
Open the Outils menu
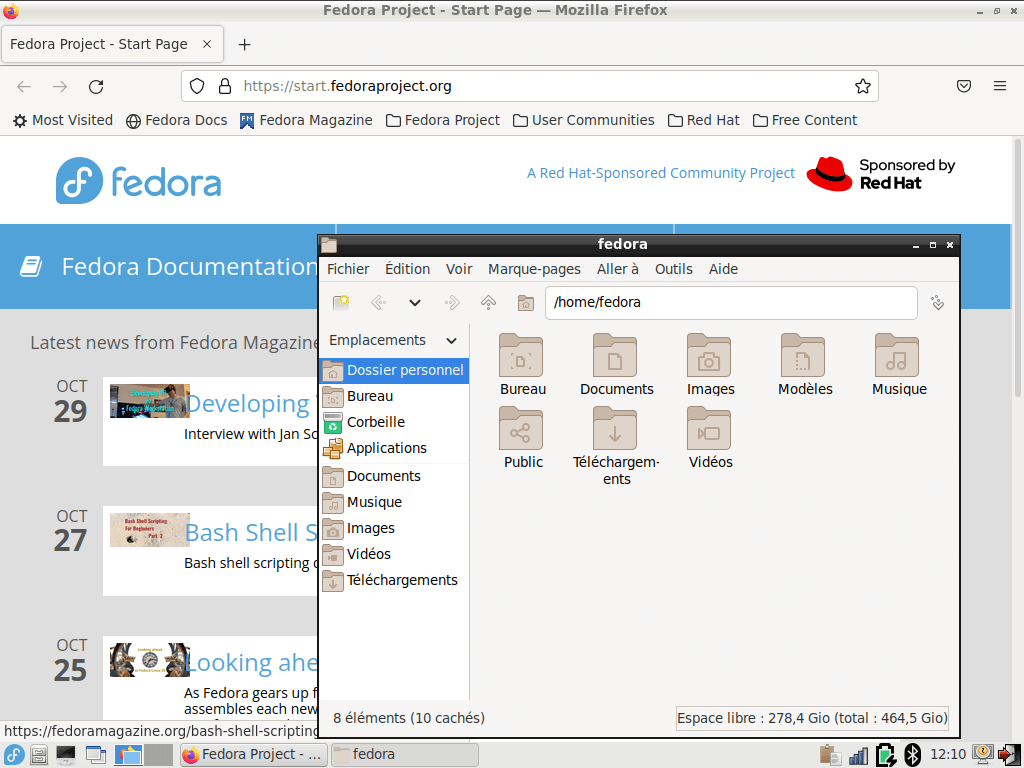click(674, 269)
